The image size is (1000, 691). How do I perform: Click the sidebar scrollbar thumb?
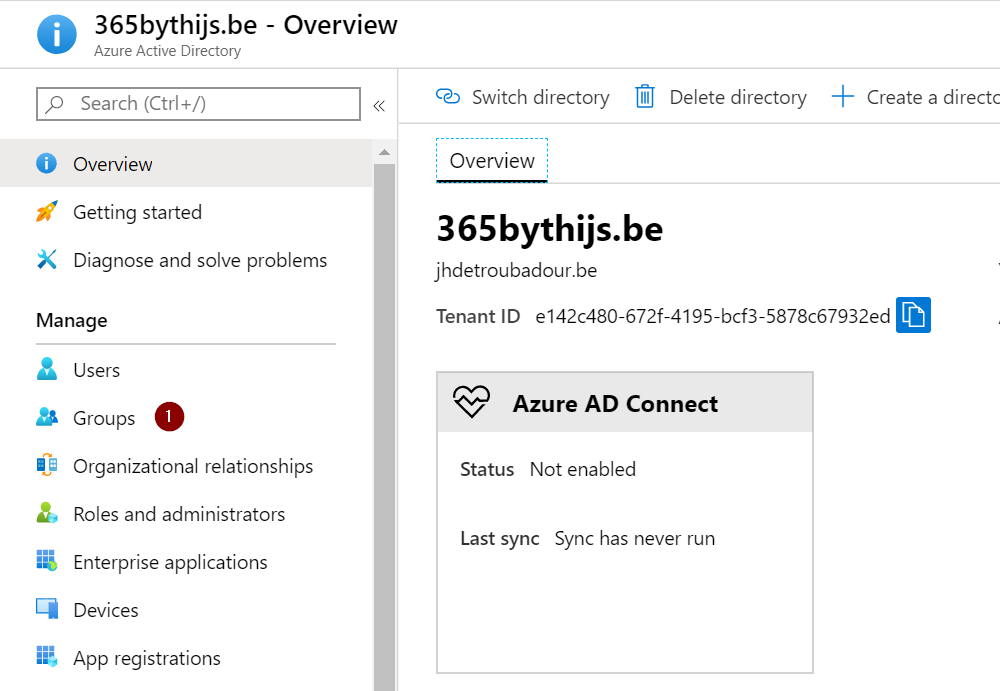(x=384, y=426)
